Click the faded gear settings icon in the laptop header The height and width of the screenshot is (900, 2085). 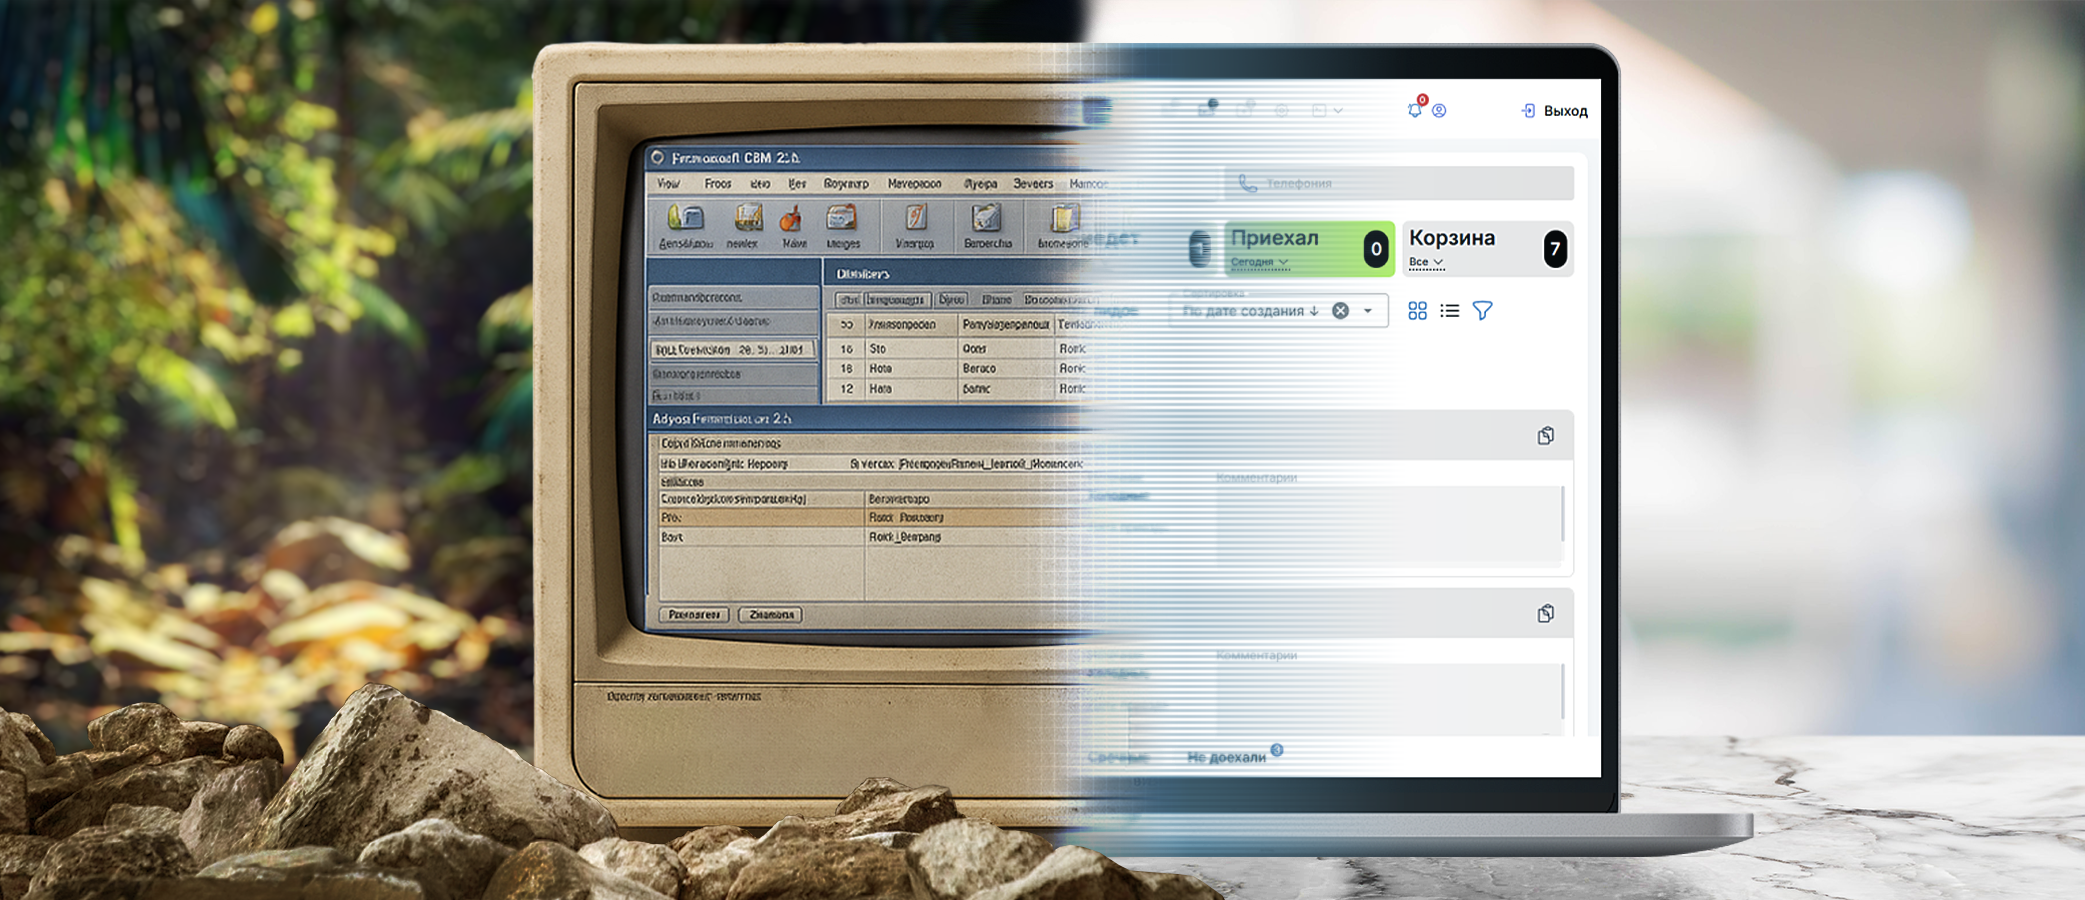coord(1282,110)
